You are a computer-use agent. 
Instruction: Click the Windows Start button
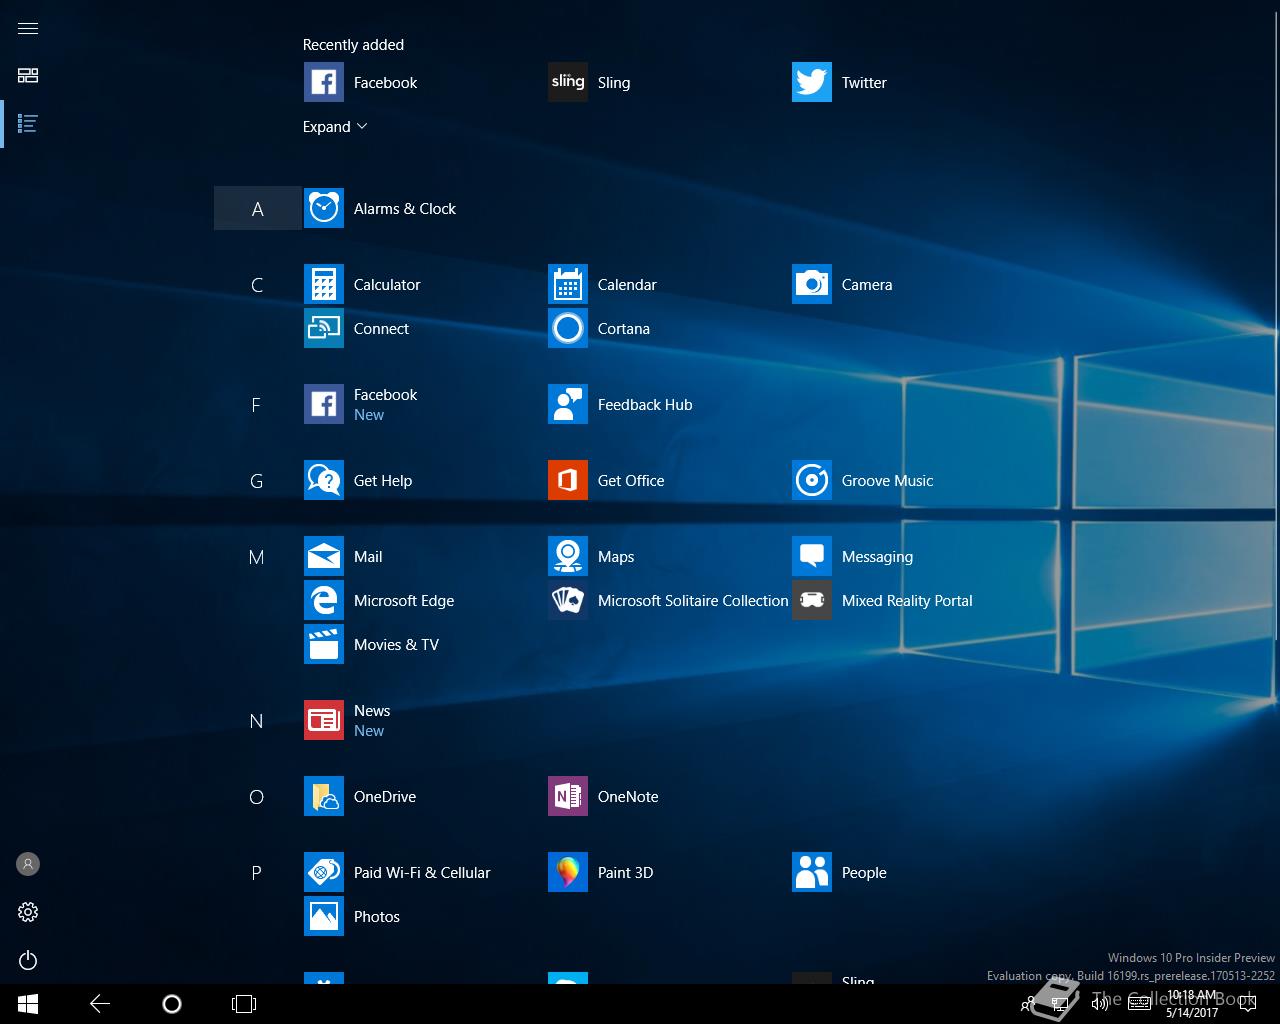[x=28, y=1004]
